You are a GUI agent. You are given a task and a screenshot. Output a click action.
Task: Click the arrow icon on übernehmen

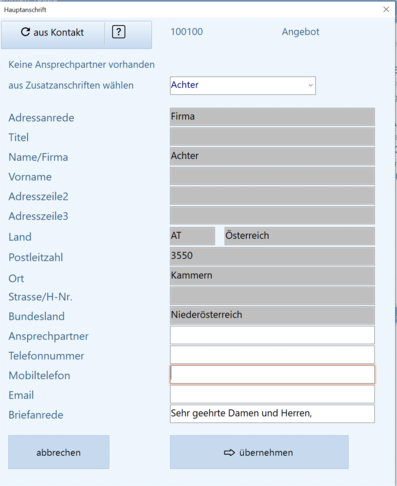[229, 452]
